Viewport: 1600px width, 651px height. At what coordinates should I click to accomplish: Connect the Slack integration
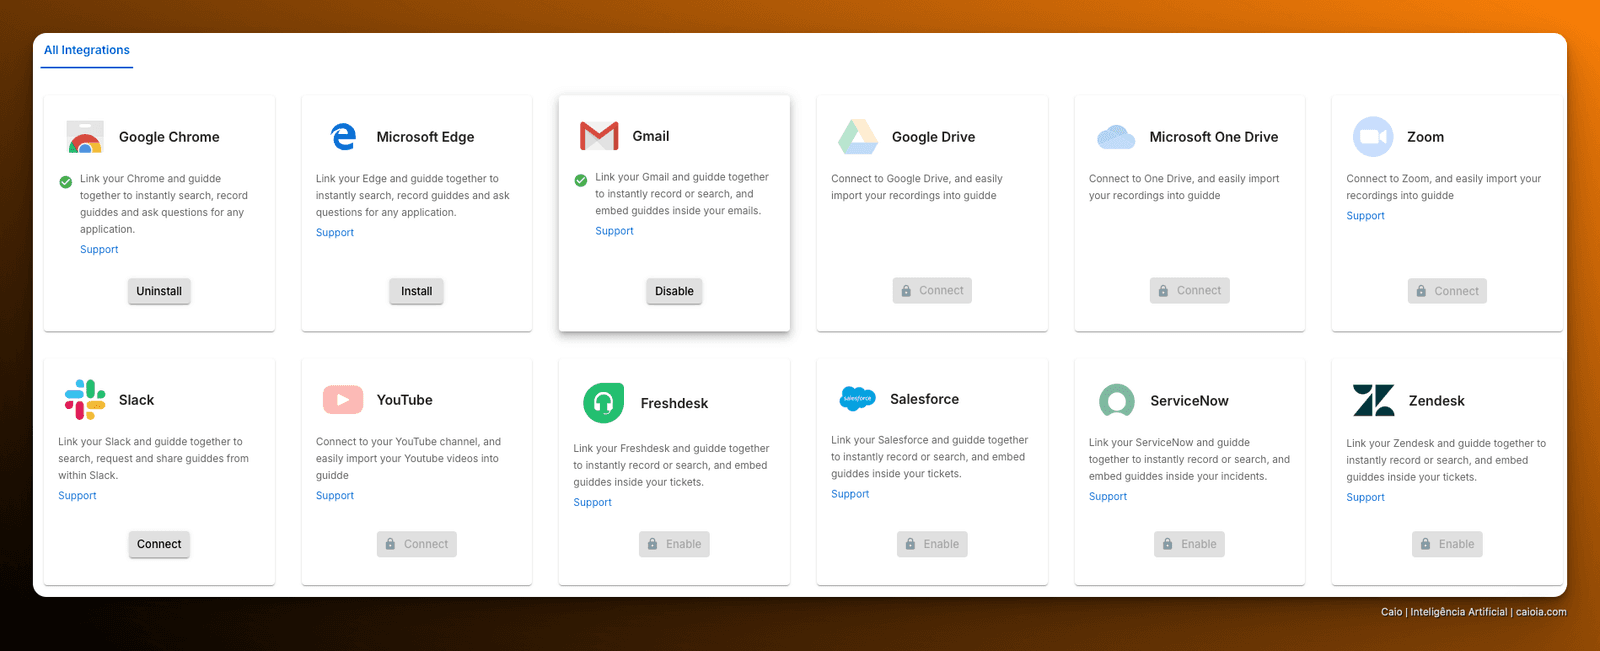(159, 544)
